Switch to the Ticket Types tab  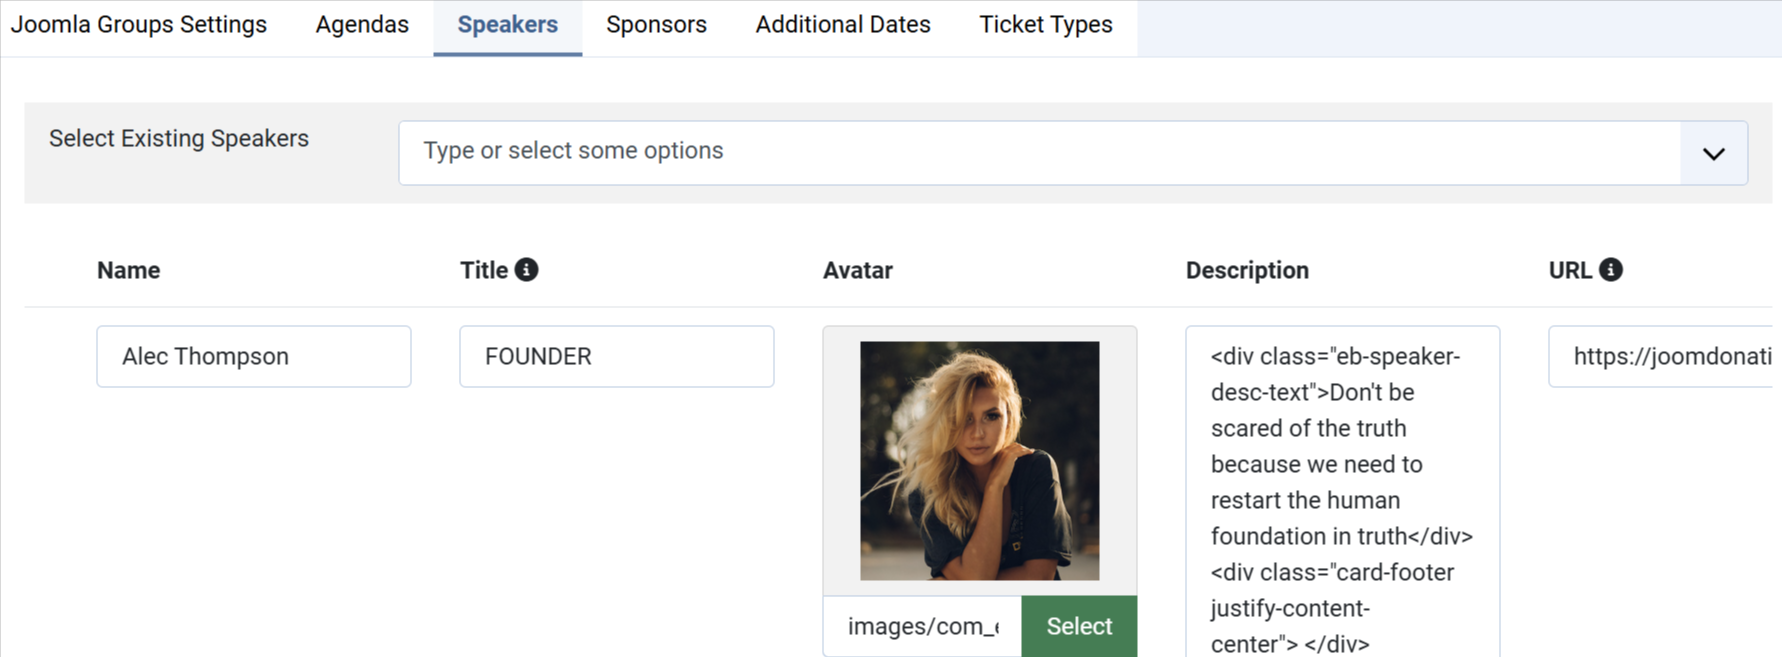pos(1046,25)
